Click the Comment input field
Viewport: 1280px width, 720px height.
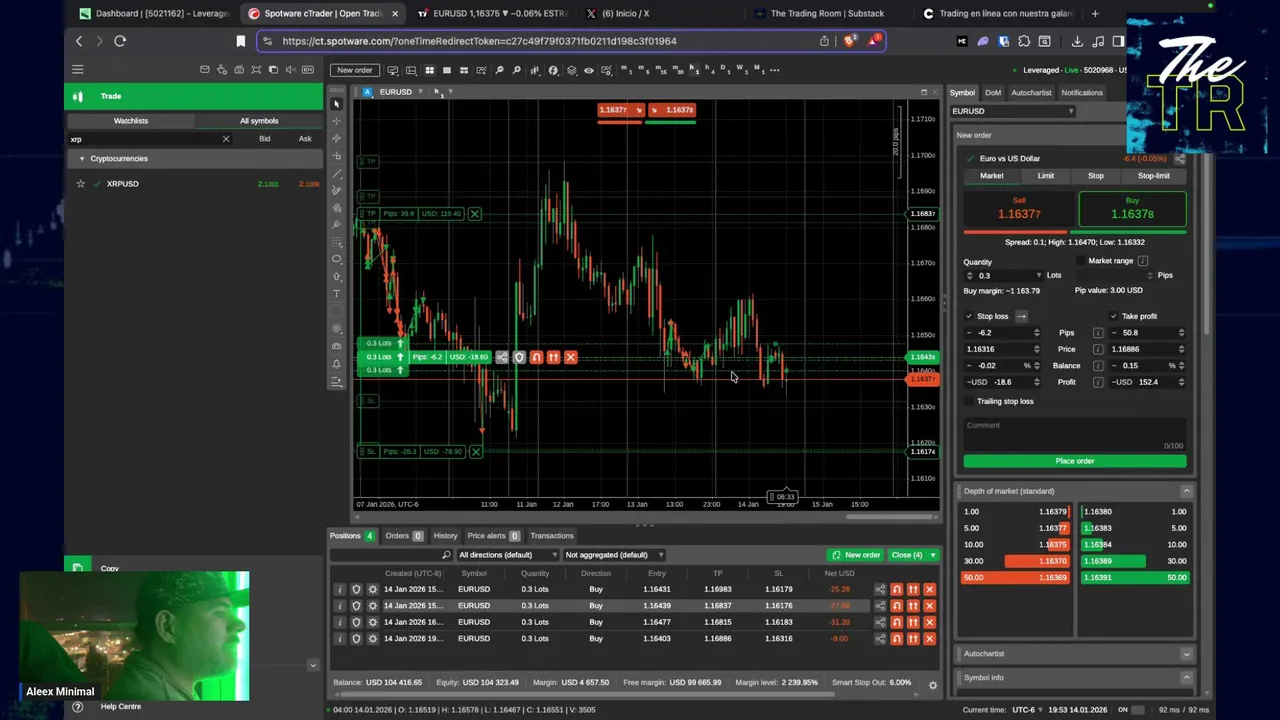point(1075,434)
